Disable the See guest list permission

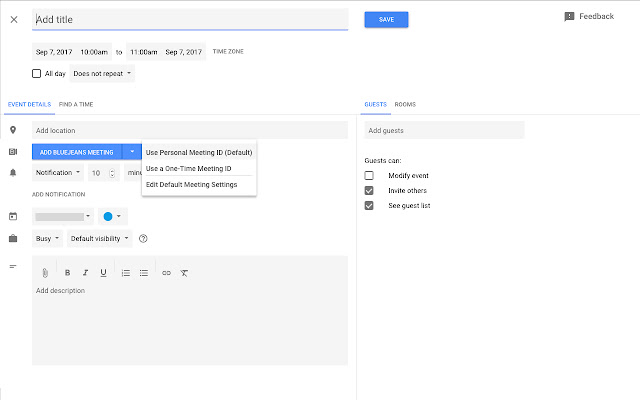(369, 205)
